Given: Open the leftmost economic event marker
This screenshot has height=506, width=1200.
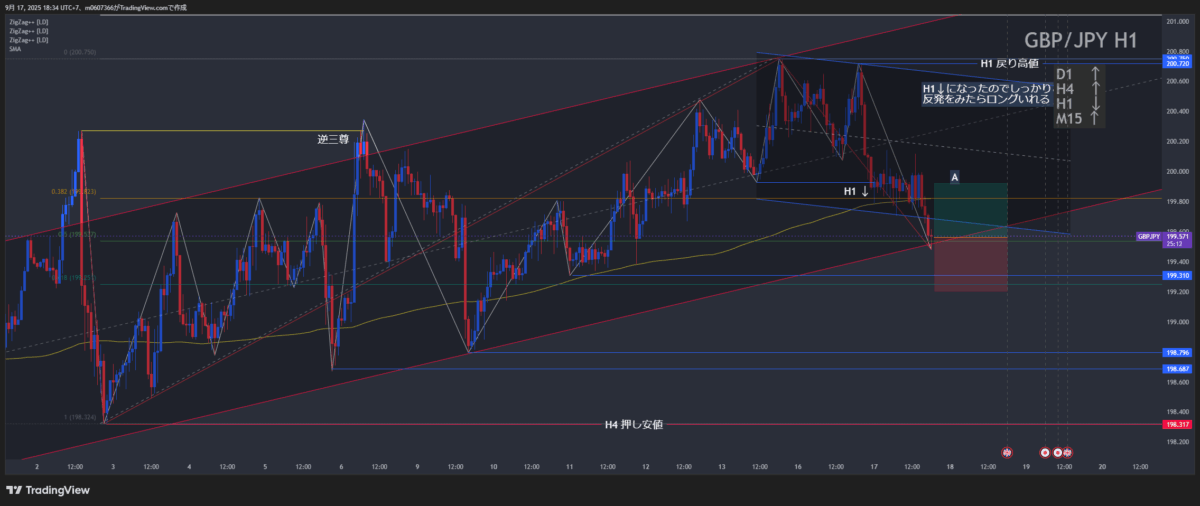Looking at the screenshot, I should pos(1007,452).
